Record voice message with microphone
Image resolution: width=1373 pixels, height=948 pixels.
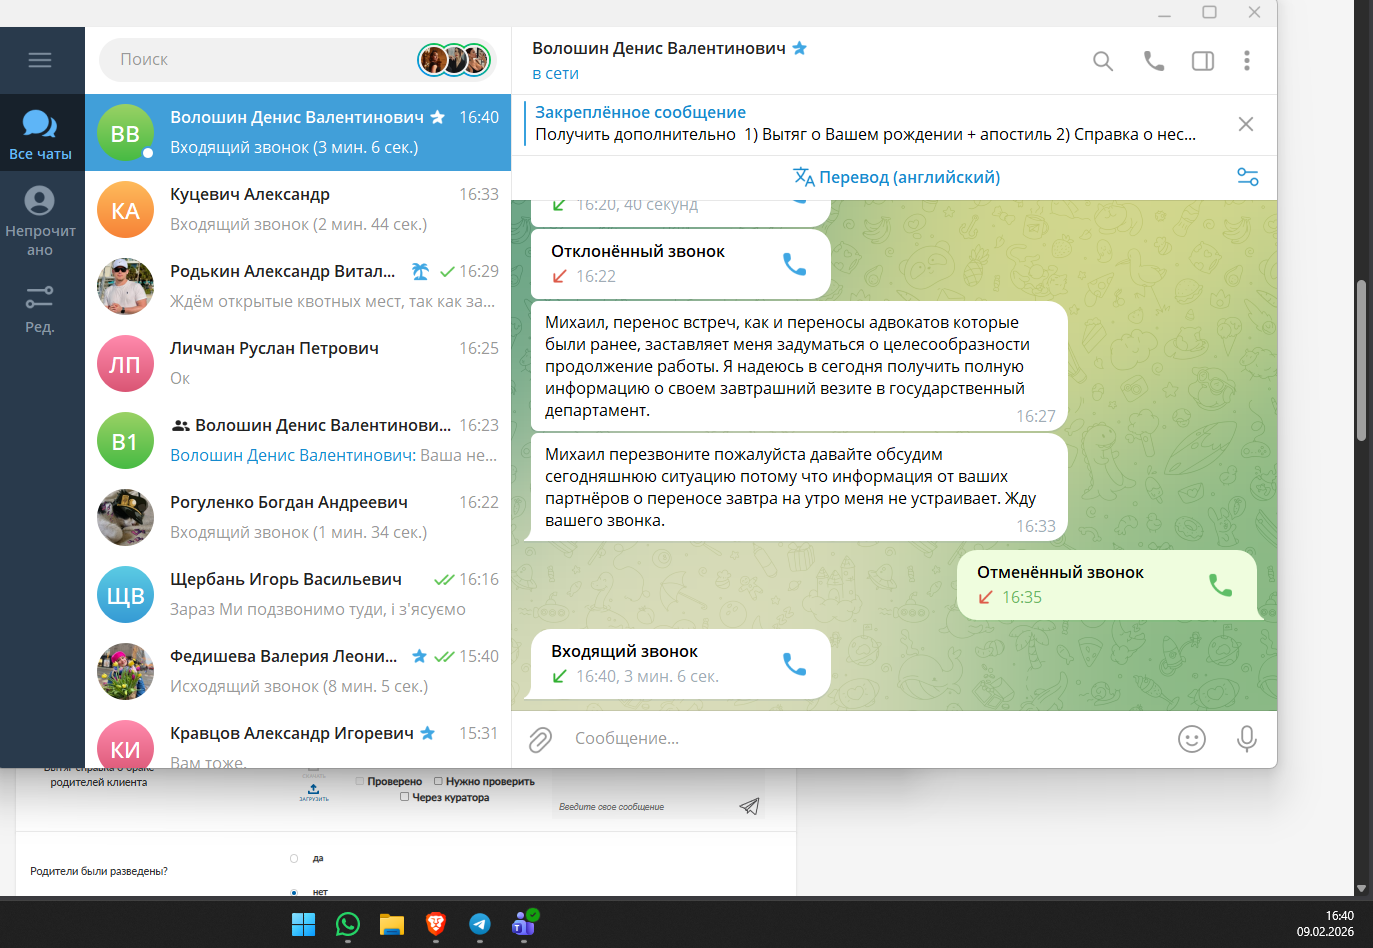tap(1247, 739)
